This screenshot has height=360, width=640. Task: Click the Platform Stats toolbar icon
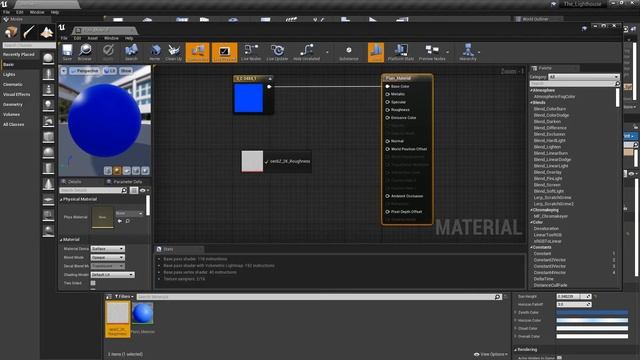tap(400, 52)
